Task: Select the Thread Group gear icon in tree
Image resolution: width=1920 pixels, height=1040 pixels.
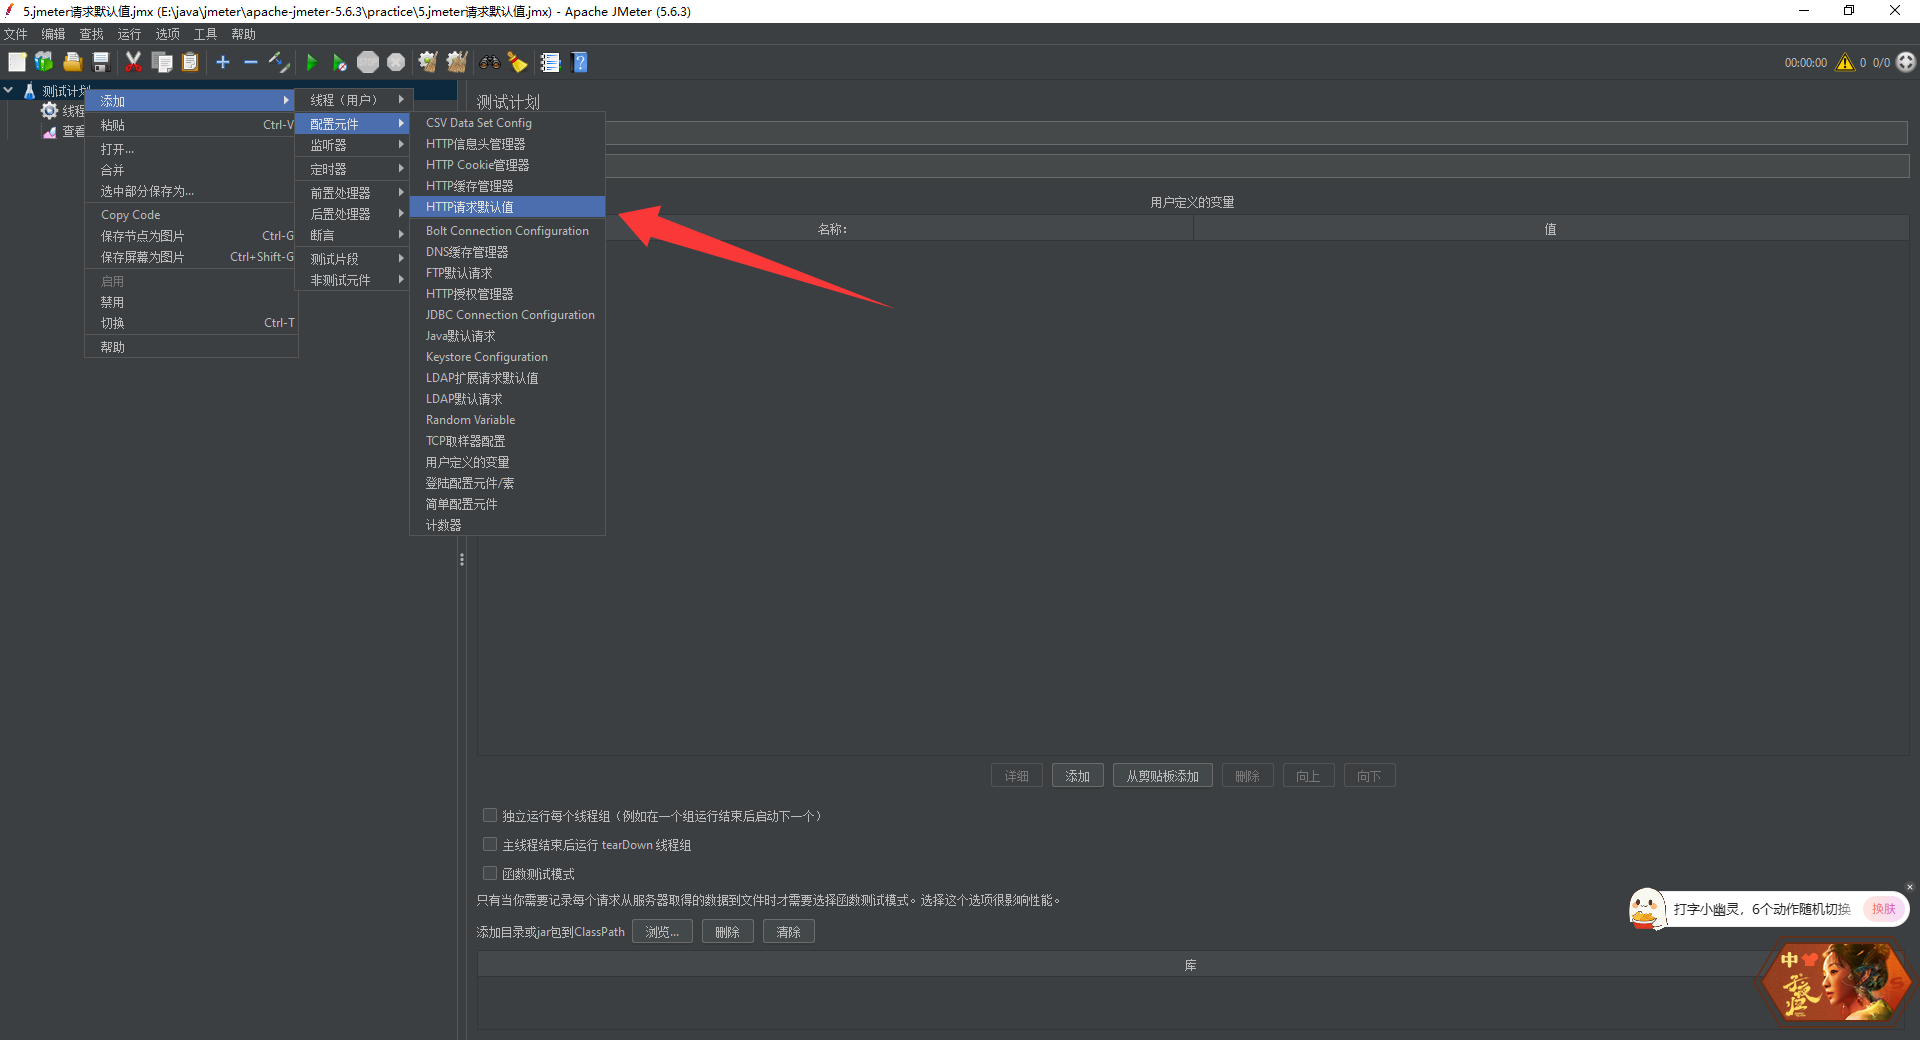Action: tap(49, 110)
